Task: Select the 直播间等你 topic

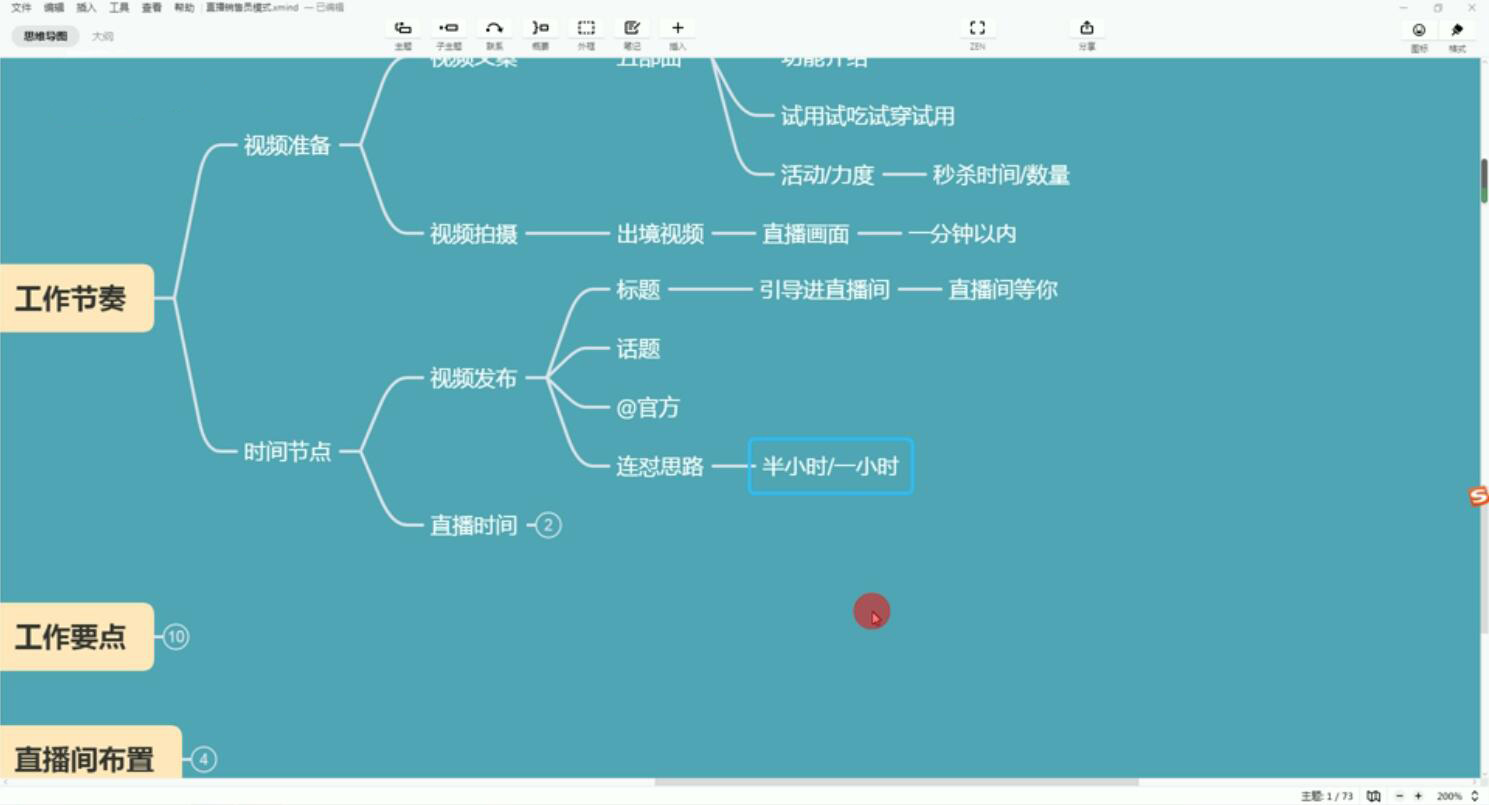Action: [1002, 290]
